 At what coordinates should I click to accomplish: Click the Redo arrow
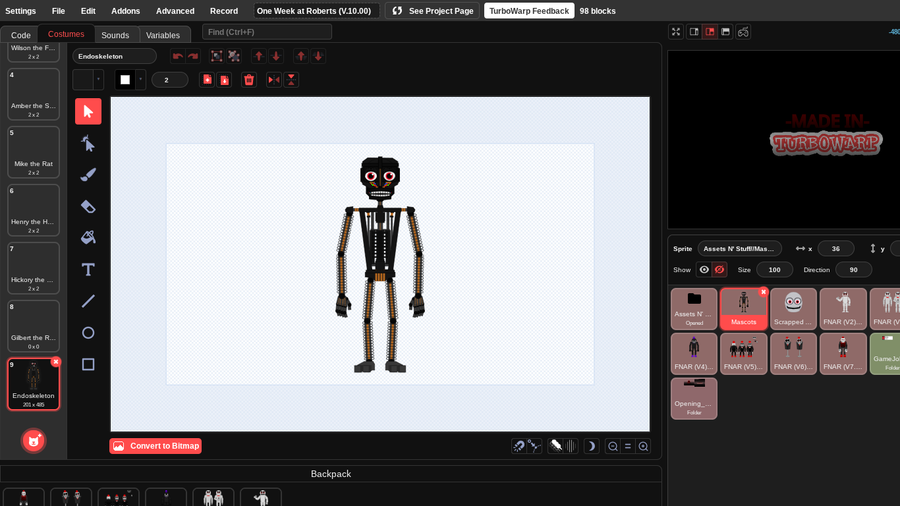tap(193, 56)
